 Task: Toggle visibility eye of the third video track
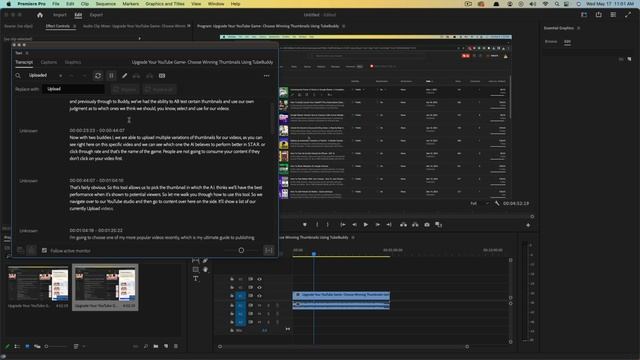pyautogui.click(x=259, y=296)
